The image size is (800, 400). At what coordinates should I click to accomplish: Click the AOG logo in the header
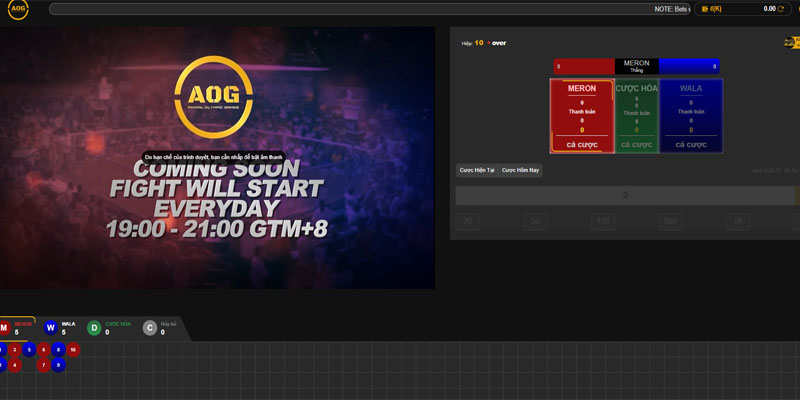click(18, 10)
